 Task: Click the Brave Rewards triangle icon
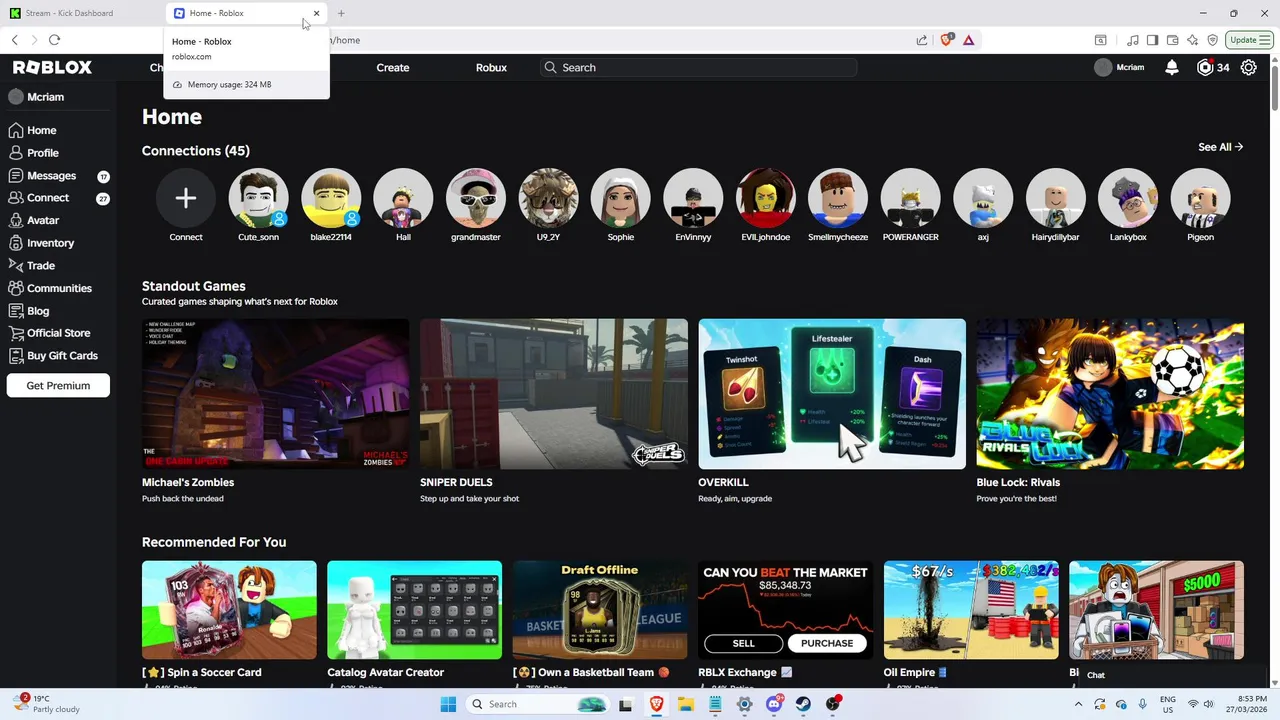pos(969,40)
